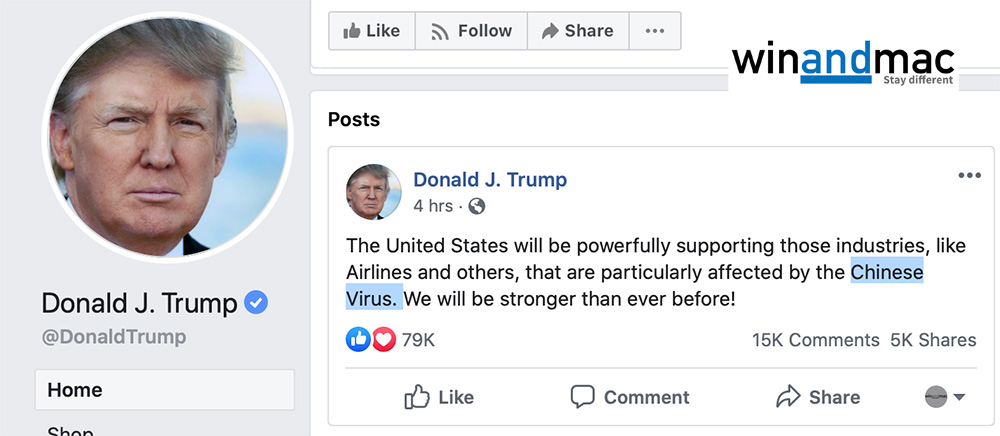Open the 15K Comments link
The height and width of the screenshot is (436, 1000).
[815, 340]
